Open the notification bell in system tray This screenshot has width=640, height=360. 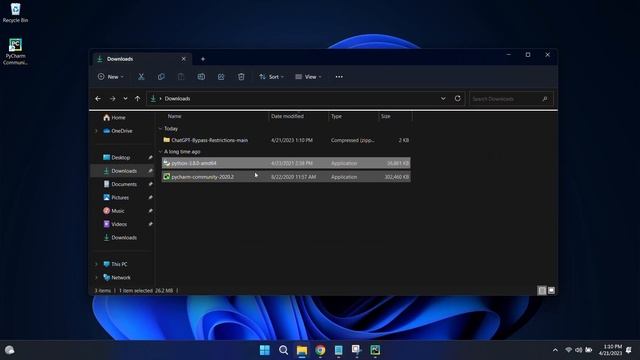click(x=629, y=350)
